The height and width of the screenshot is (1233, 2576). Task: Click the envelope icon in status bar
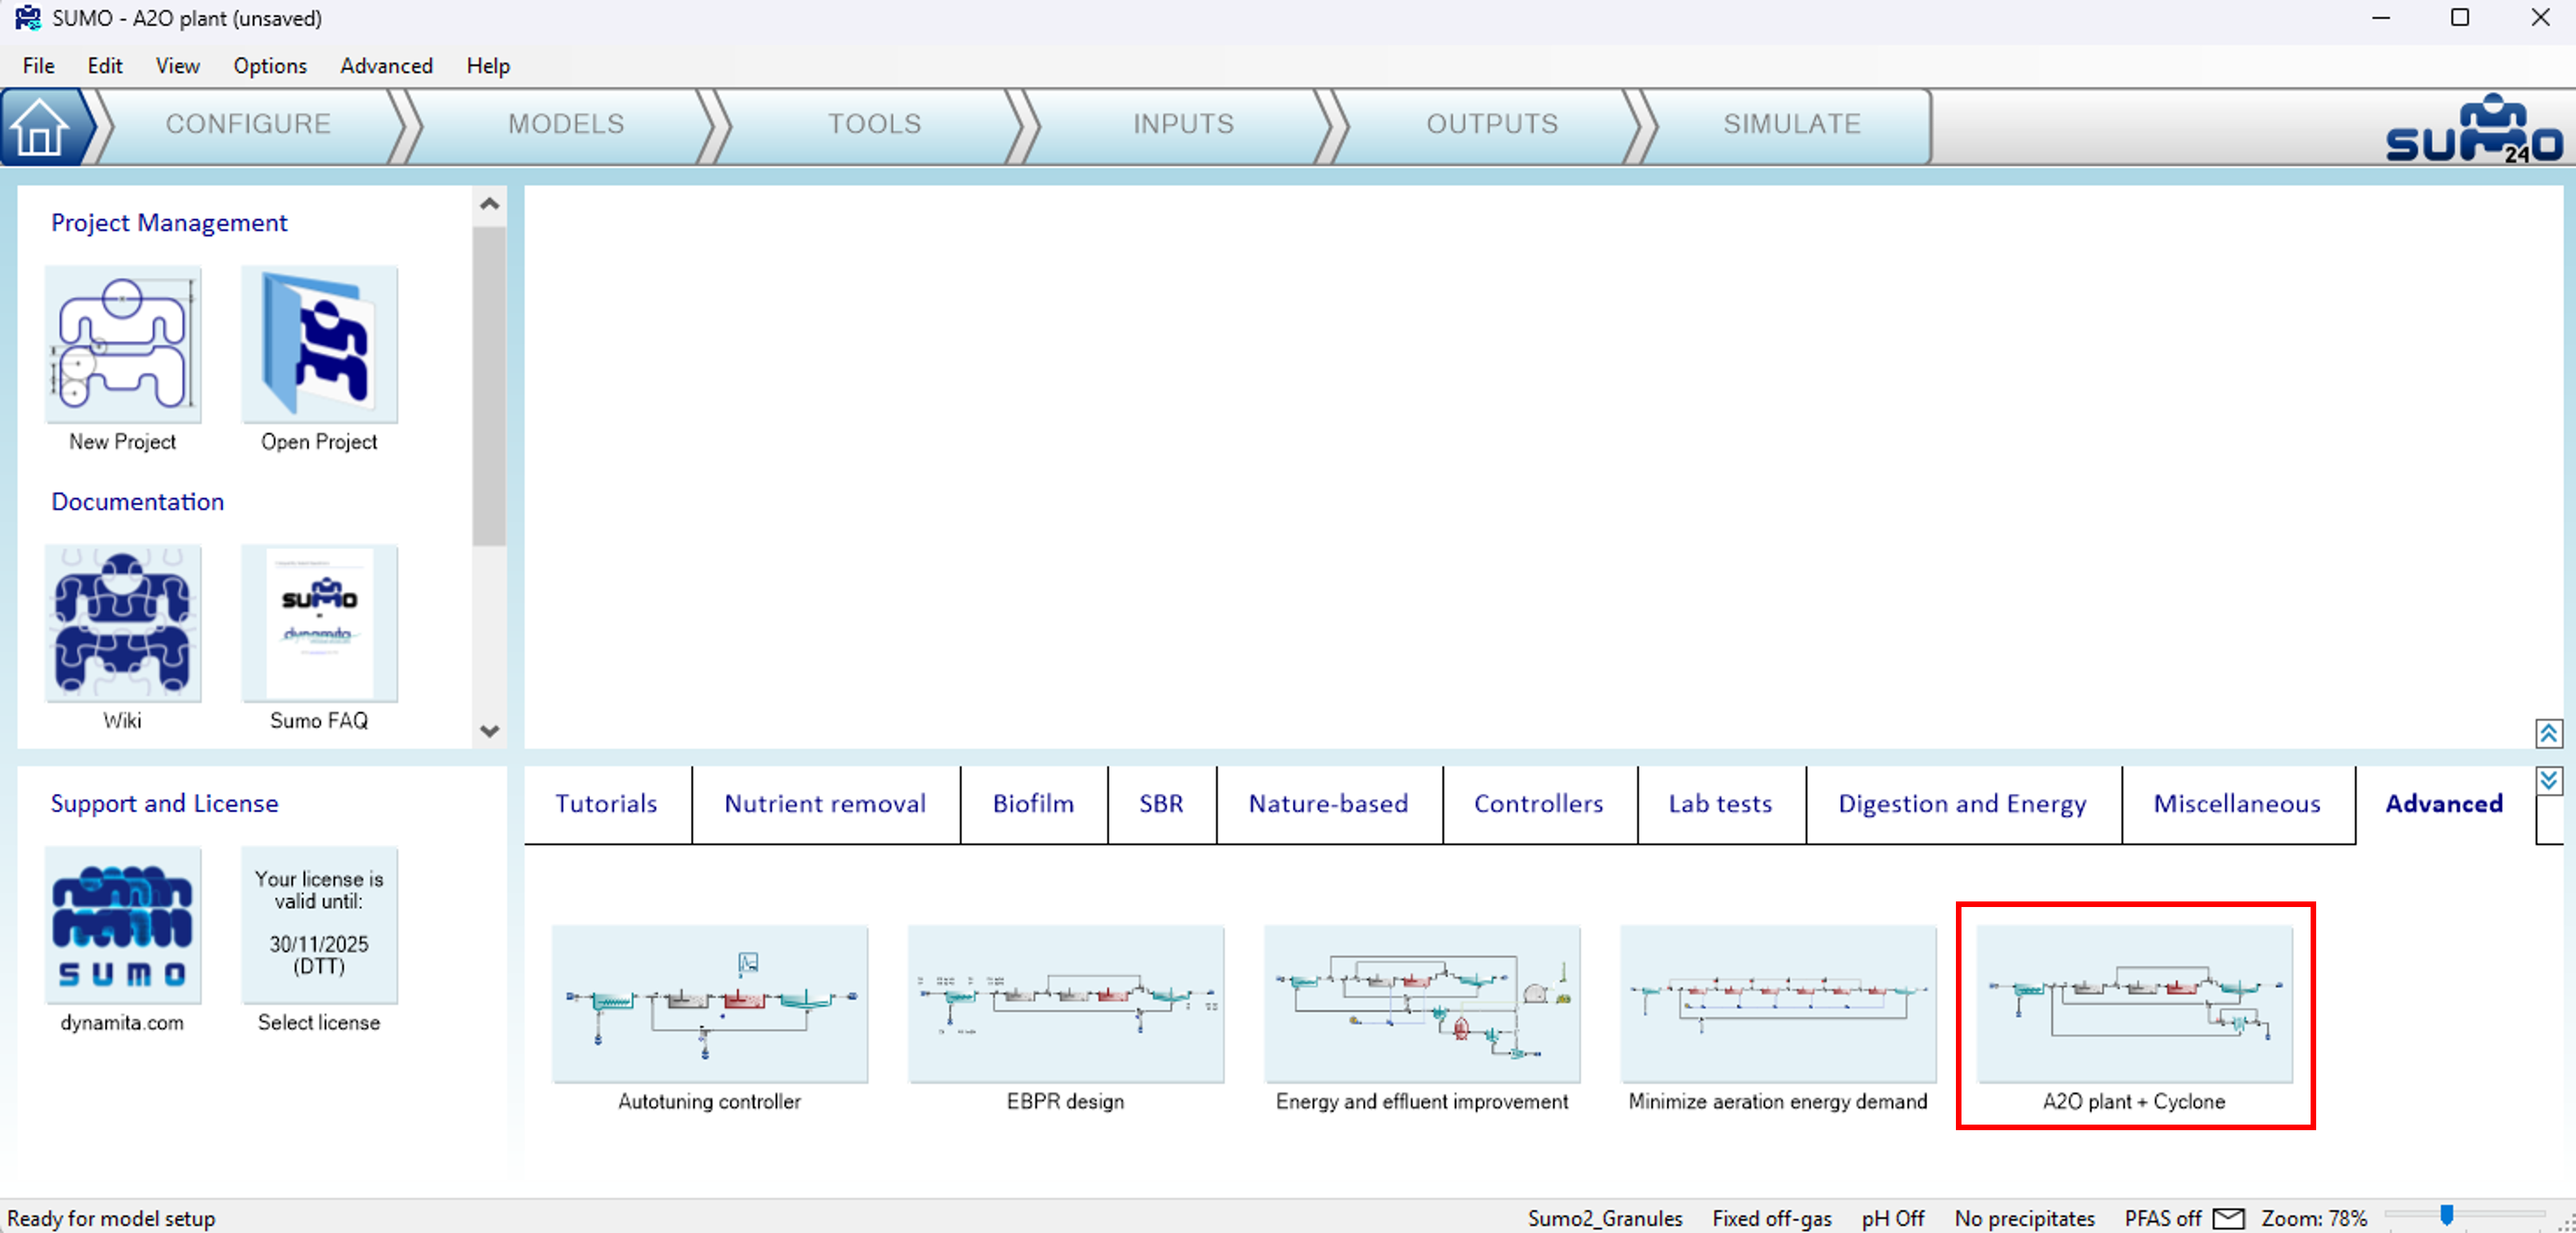coord(2228,1218)
